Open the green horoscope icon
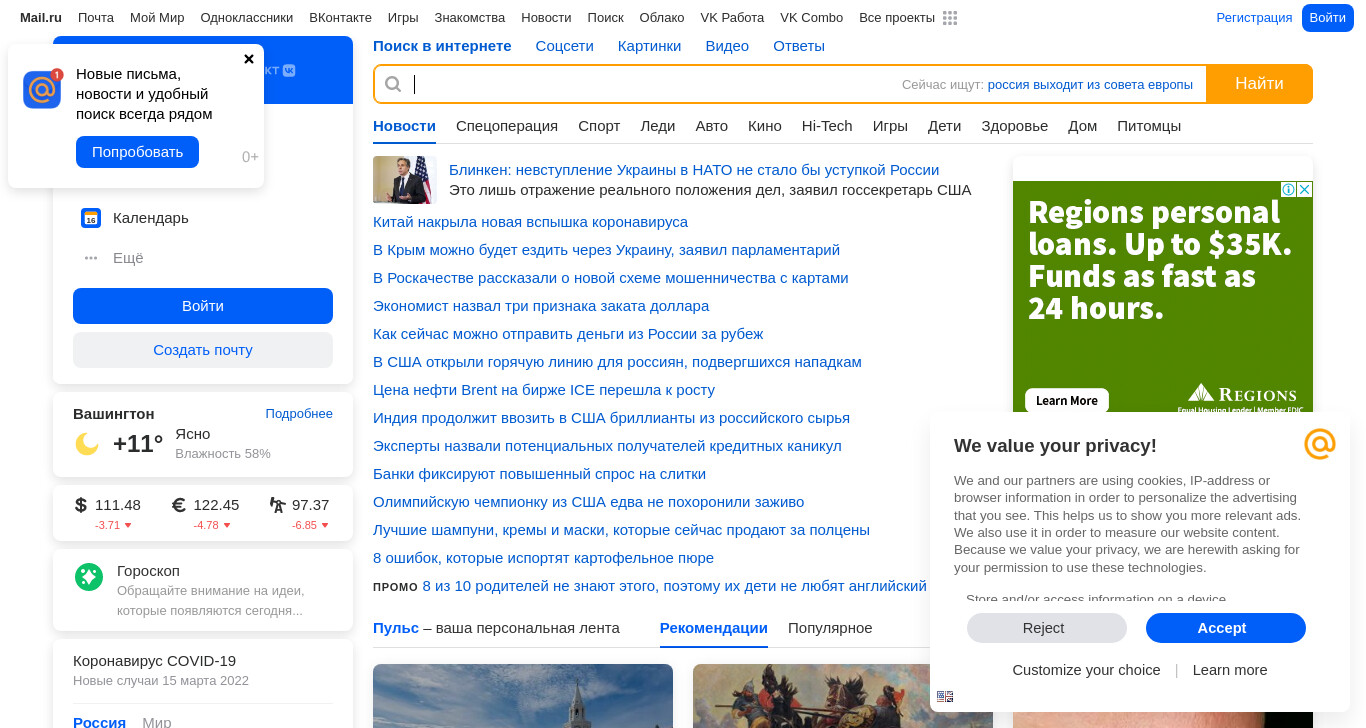Viewport: 1366px width, 728px height. pyautogui.click(x=89, y=577)
